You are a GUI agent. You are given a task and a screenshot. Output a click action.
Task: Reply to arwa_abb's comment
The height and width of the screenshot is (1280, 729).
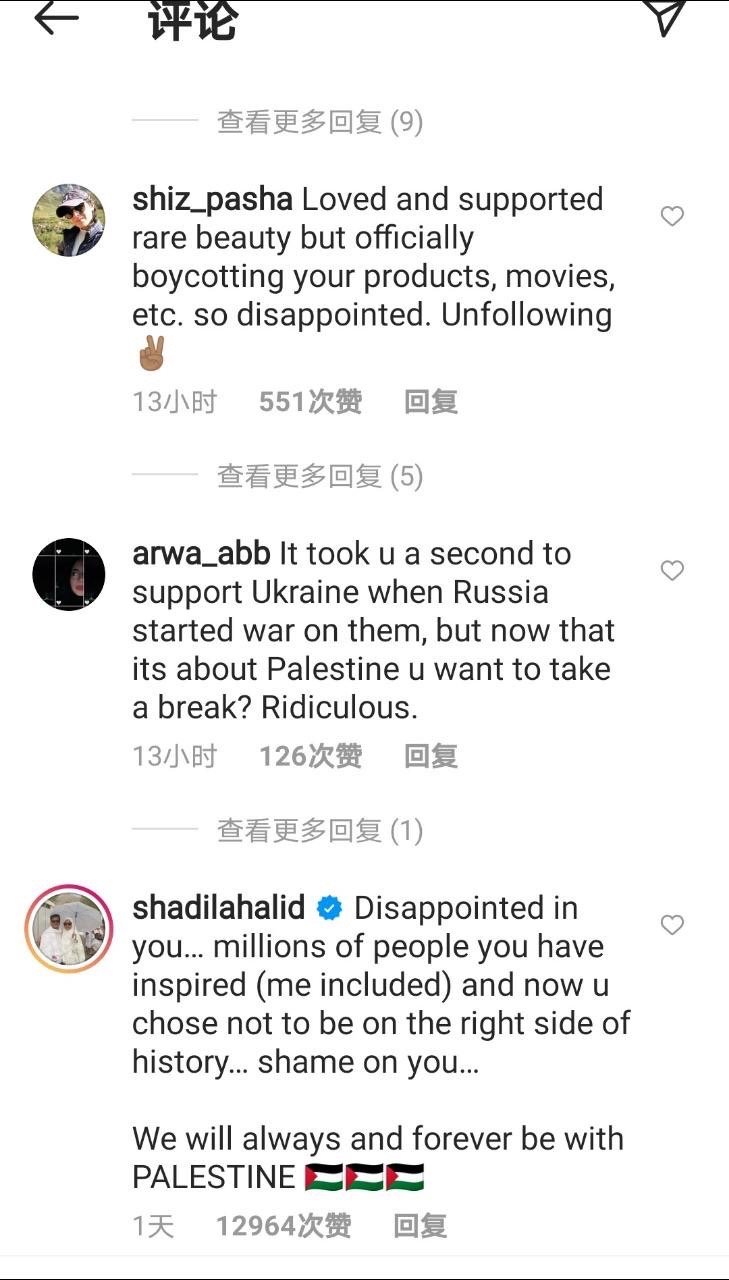tap(431, 756)
